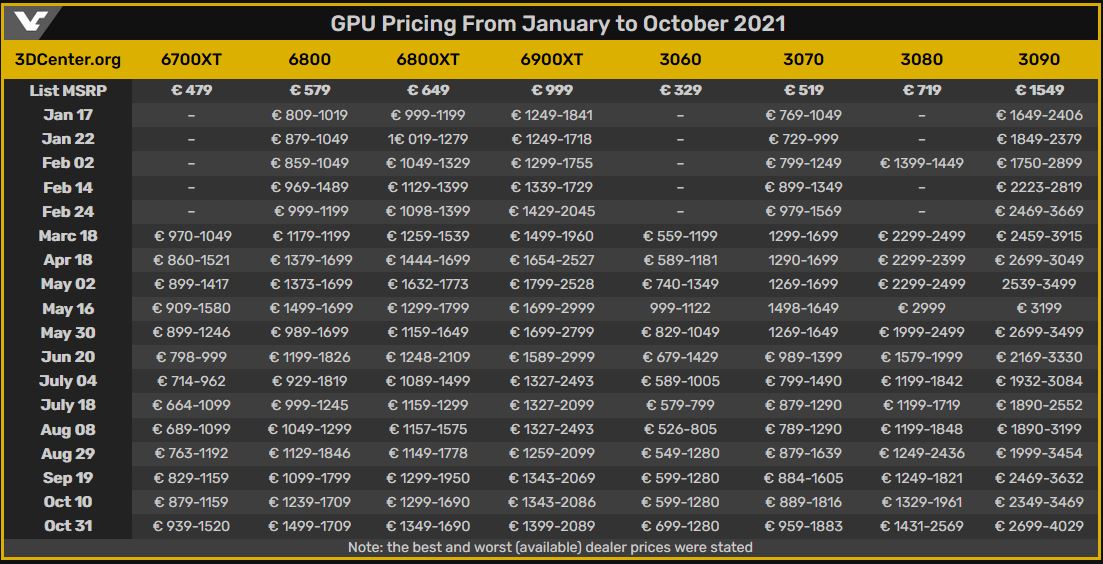Click the May 16 row label
Image resolution: width=1103 pixels, height=564 pixels.
(68, 309)
